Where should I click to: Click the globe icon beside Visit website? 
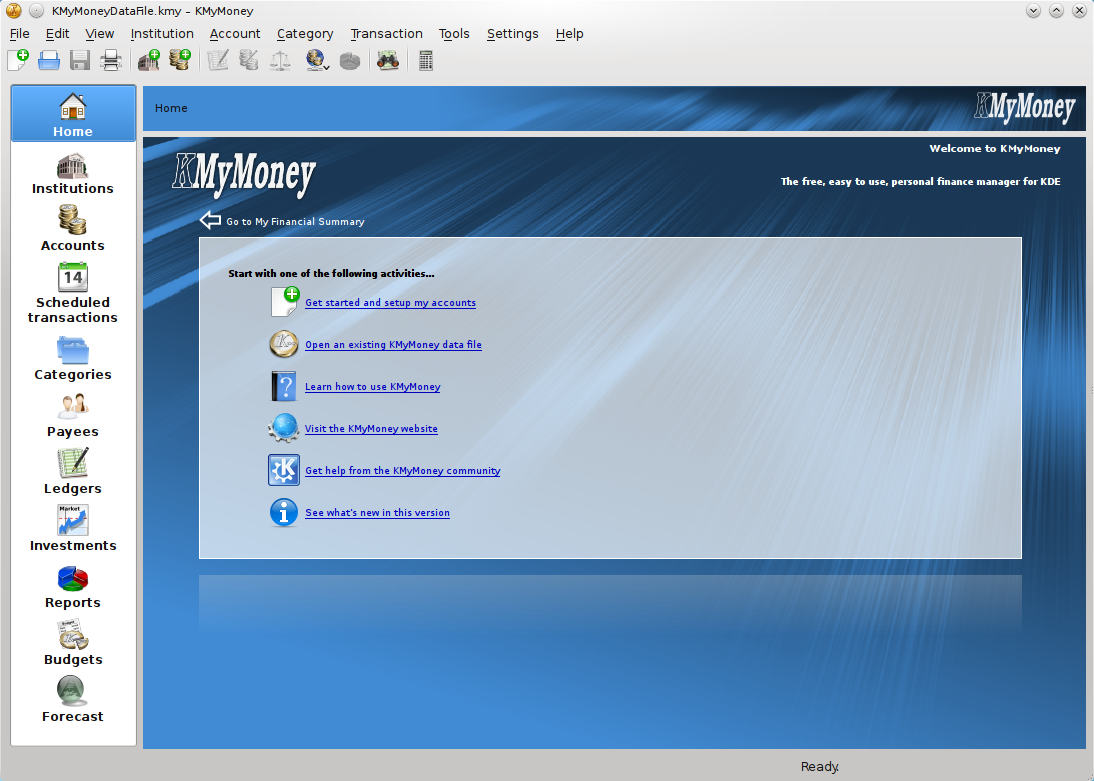284,428
